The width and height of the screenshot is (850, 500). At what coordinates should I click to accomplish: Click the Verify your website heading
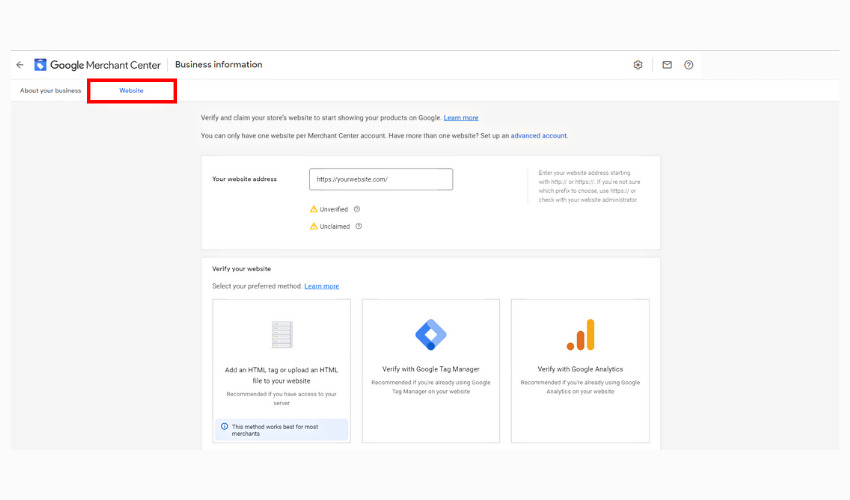coord(241,269)
